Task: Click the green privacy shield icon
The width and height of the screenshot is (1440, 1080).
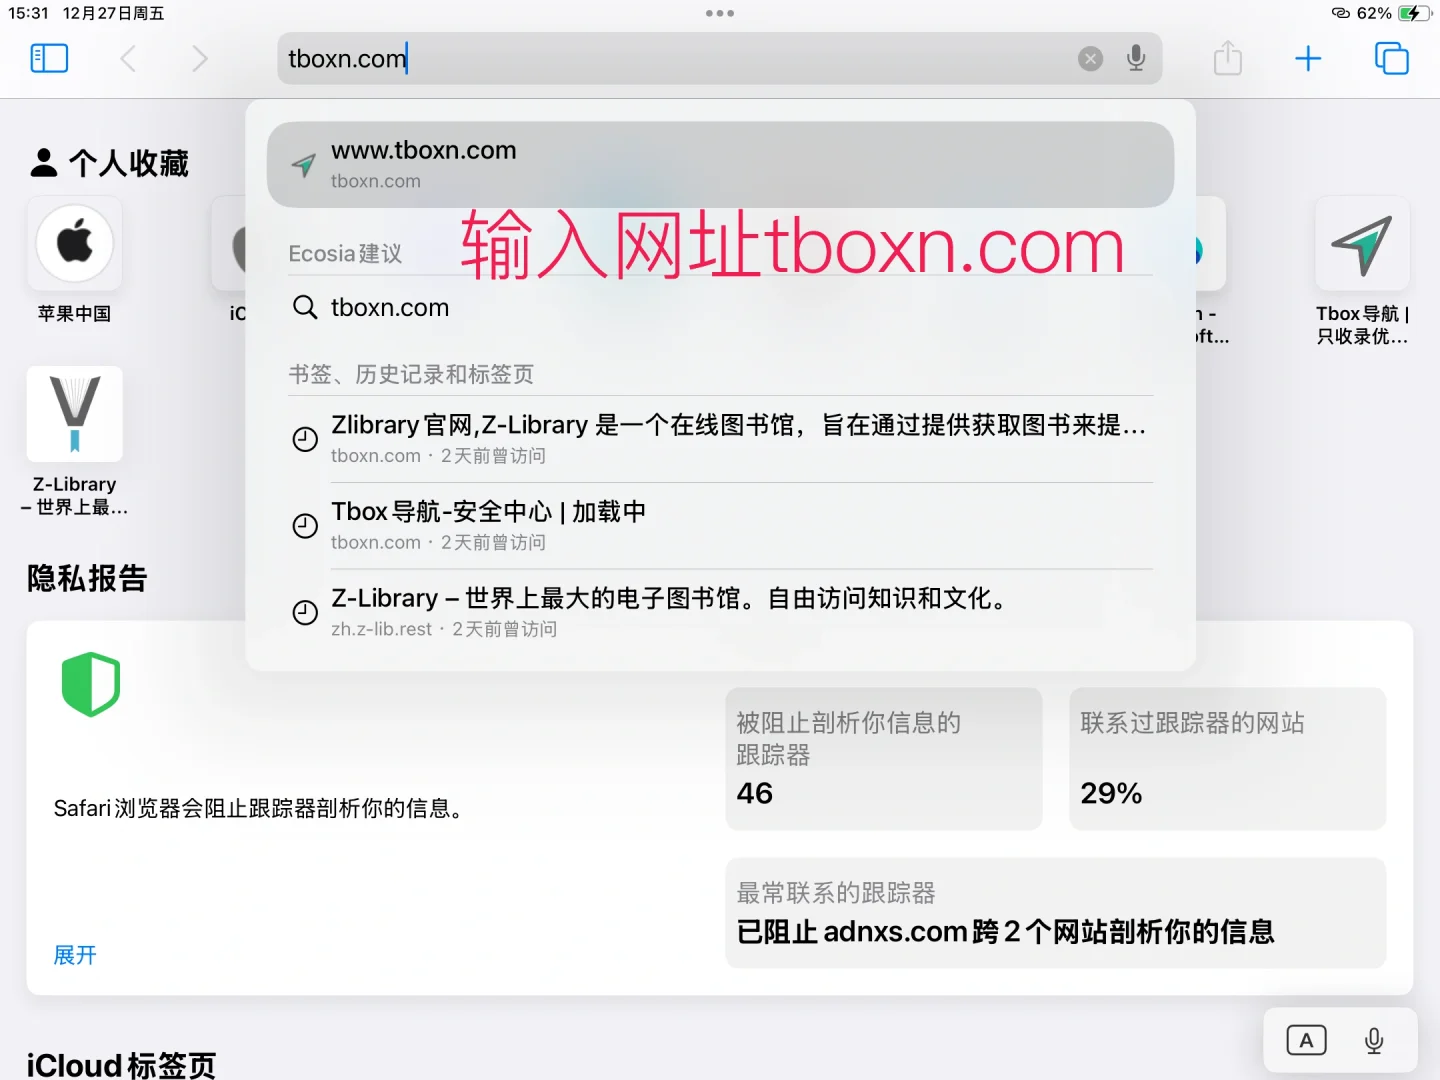Action: (91, 684)
